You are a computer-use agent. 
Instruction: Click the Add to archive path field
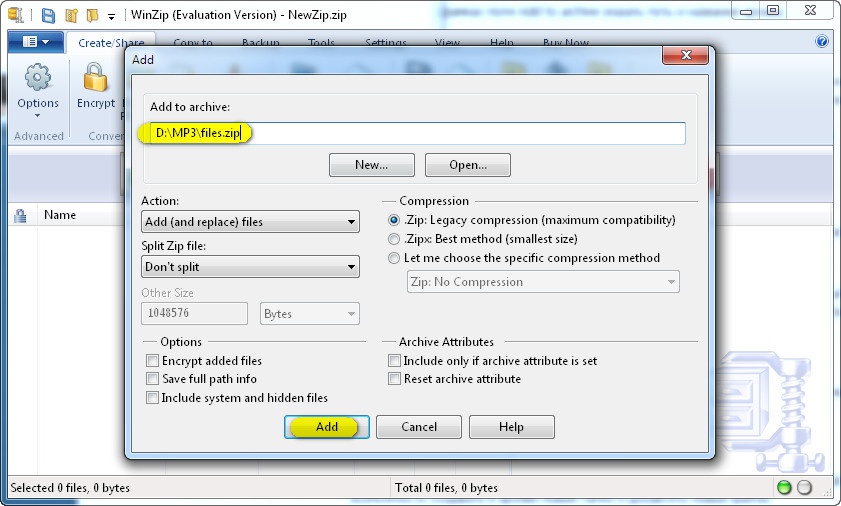(417, 133)
